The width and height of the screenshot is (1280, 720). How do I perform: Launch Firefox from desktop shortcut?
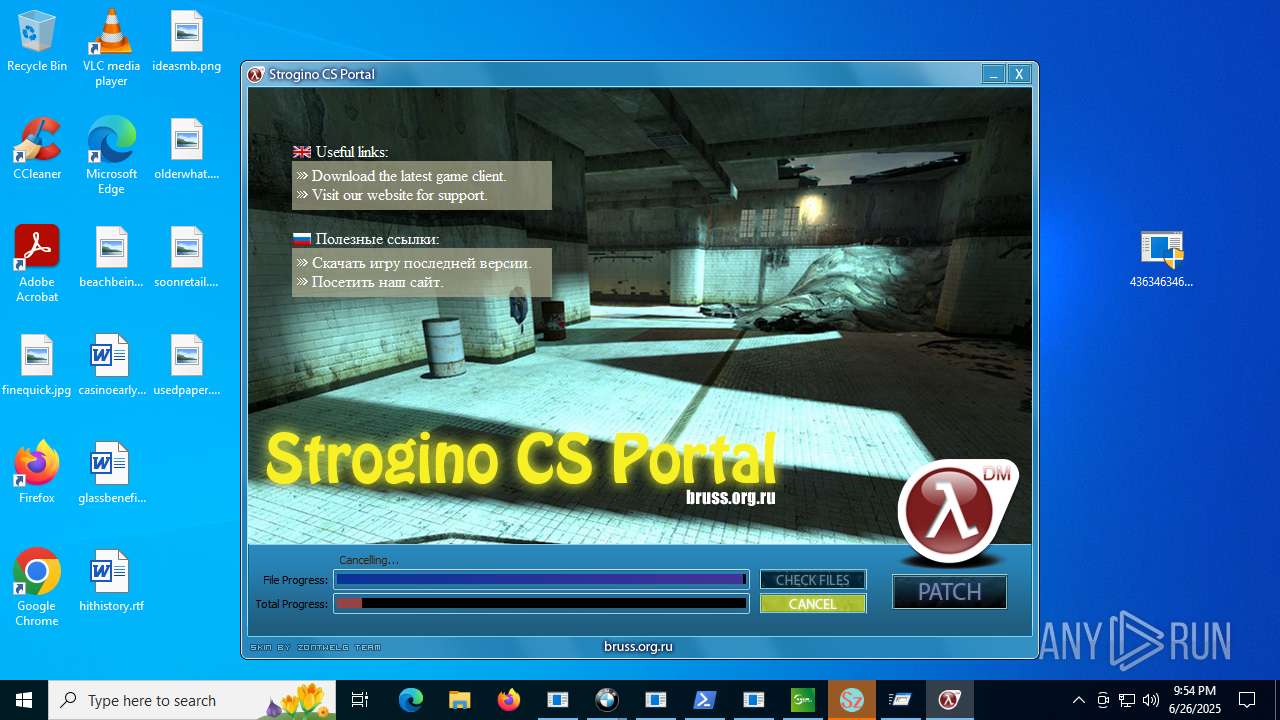click(37, 473)
